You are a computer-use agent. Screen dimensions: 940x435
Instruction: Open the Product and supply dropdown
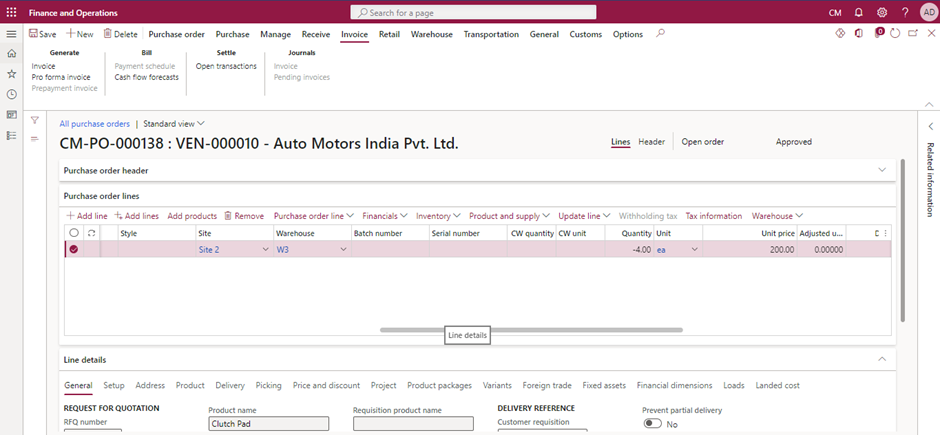509,216
